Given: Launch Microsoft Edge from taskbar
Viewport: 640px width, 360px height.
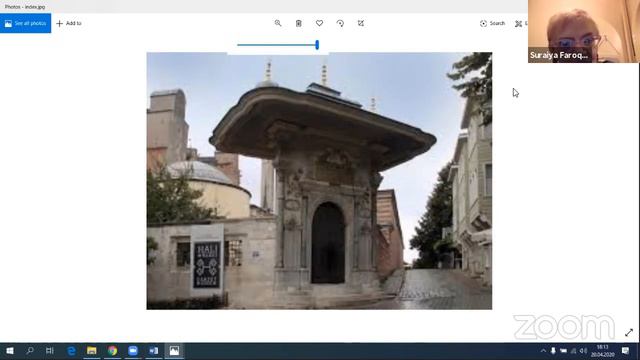Looking at the screenshot, I should [x=71, y=351].
